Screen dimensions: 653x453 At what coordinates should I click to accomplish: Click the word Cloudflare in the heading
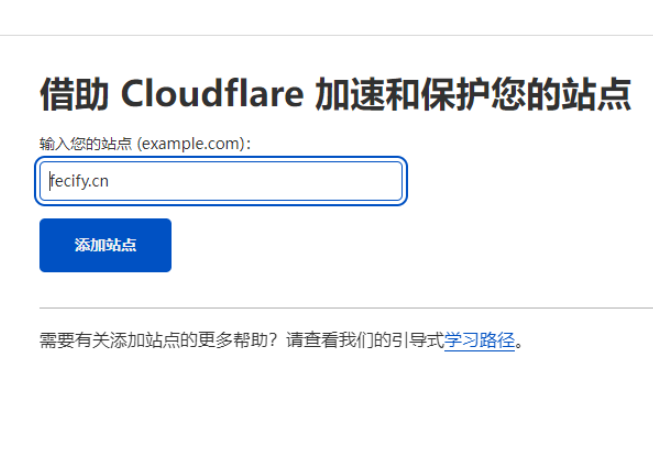(211, 95)
